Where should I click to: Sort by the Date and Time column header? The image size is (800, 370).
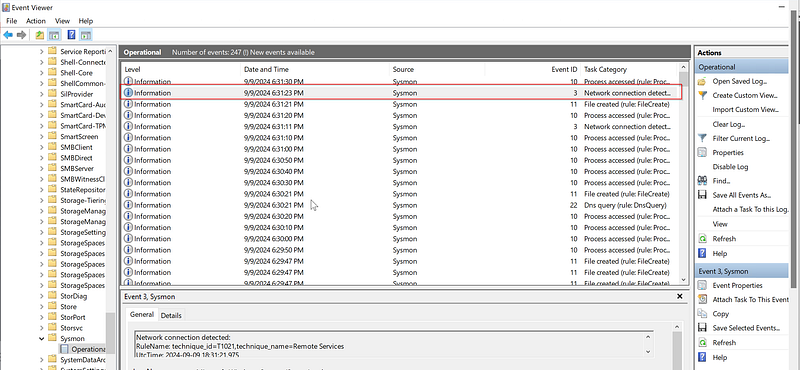315,69
